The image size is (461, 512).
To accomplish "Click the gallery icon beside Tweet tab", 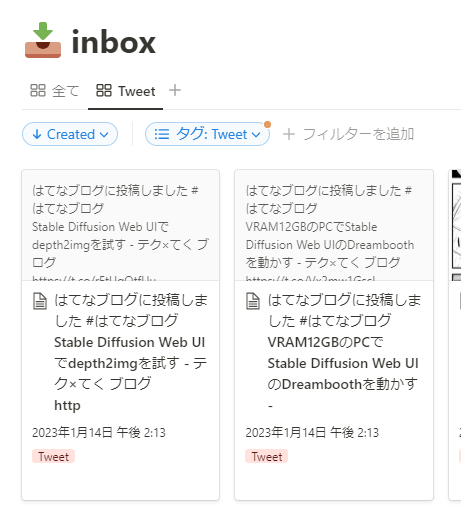I will tap(104, 90).
